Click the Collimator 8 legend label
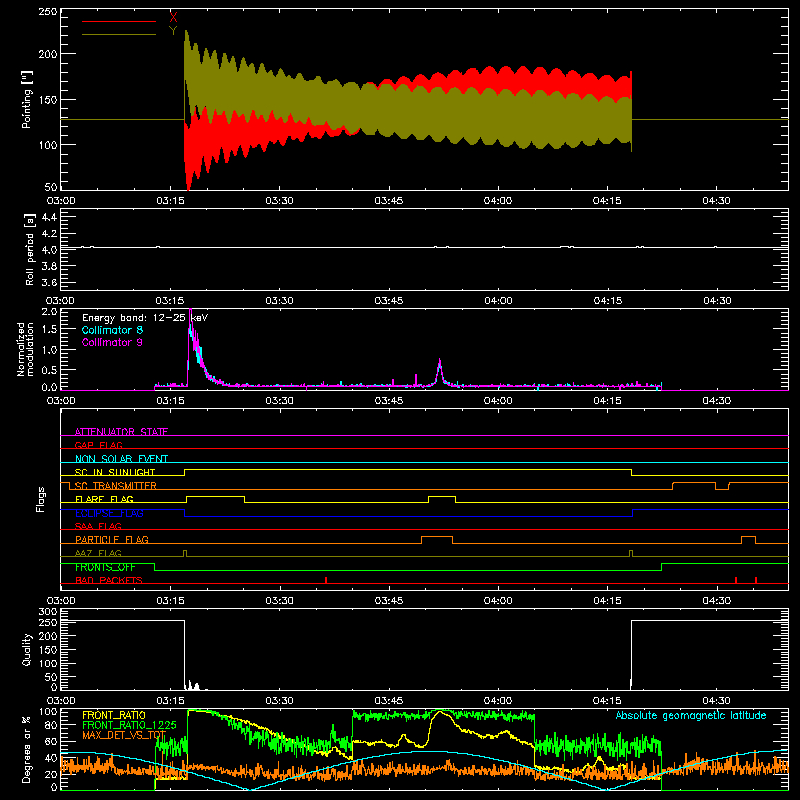 [x=112, y=330]
